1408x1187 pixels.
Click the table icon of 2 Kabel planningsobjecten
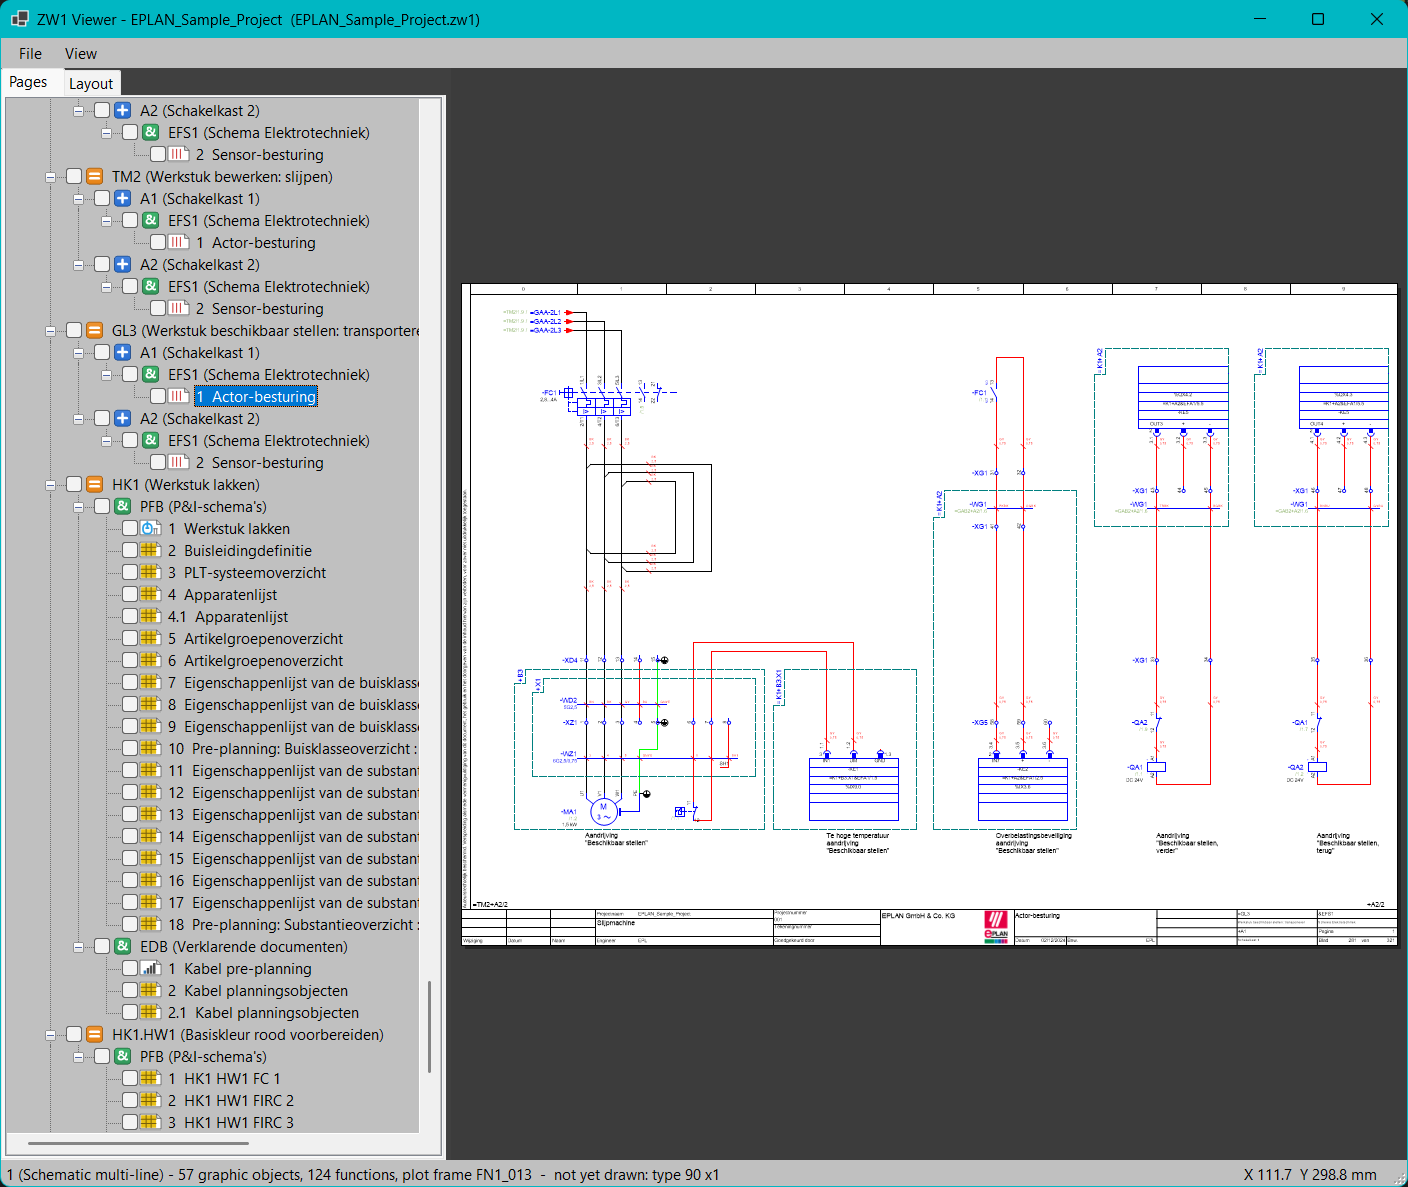click(150, 991)
